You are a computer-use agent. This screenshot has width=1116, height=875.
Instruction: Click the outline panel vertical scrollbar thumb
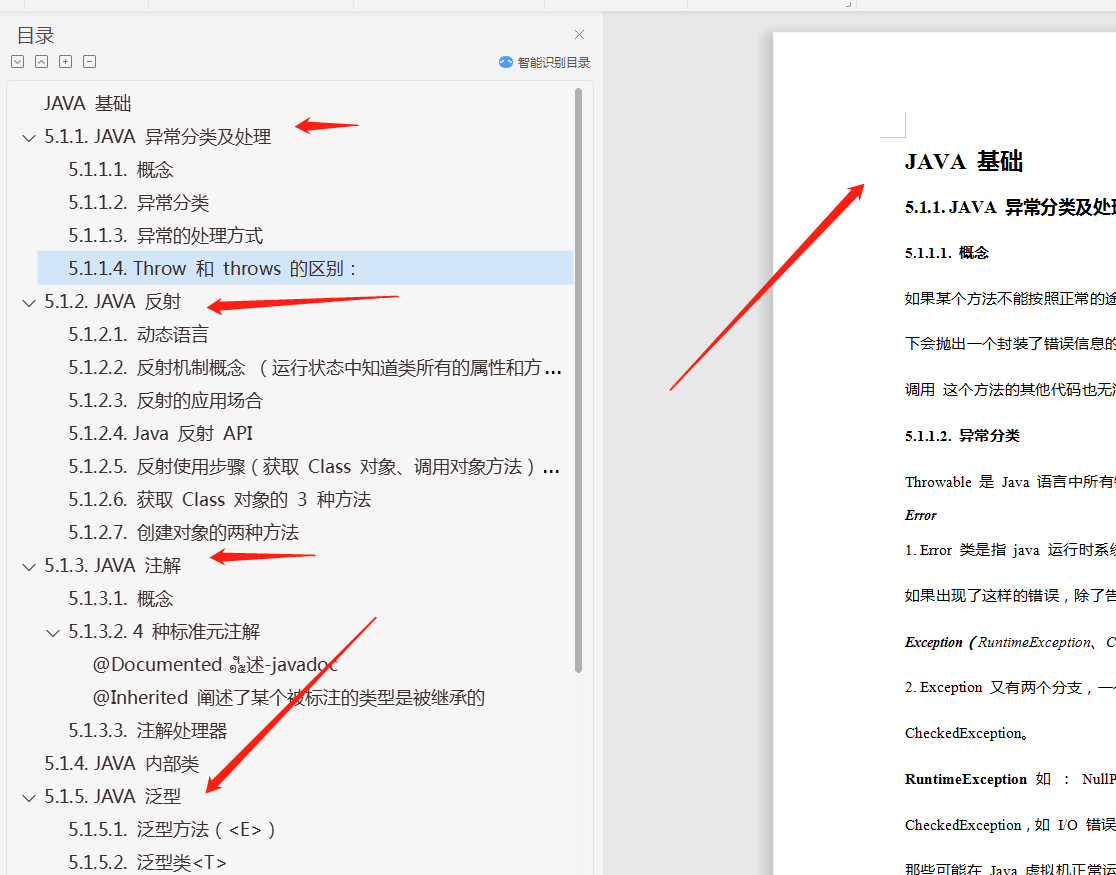(x=579, y=380)
